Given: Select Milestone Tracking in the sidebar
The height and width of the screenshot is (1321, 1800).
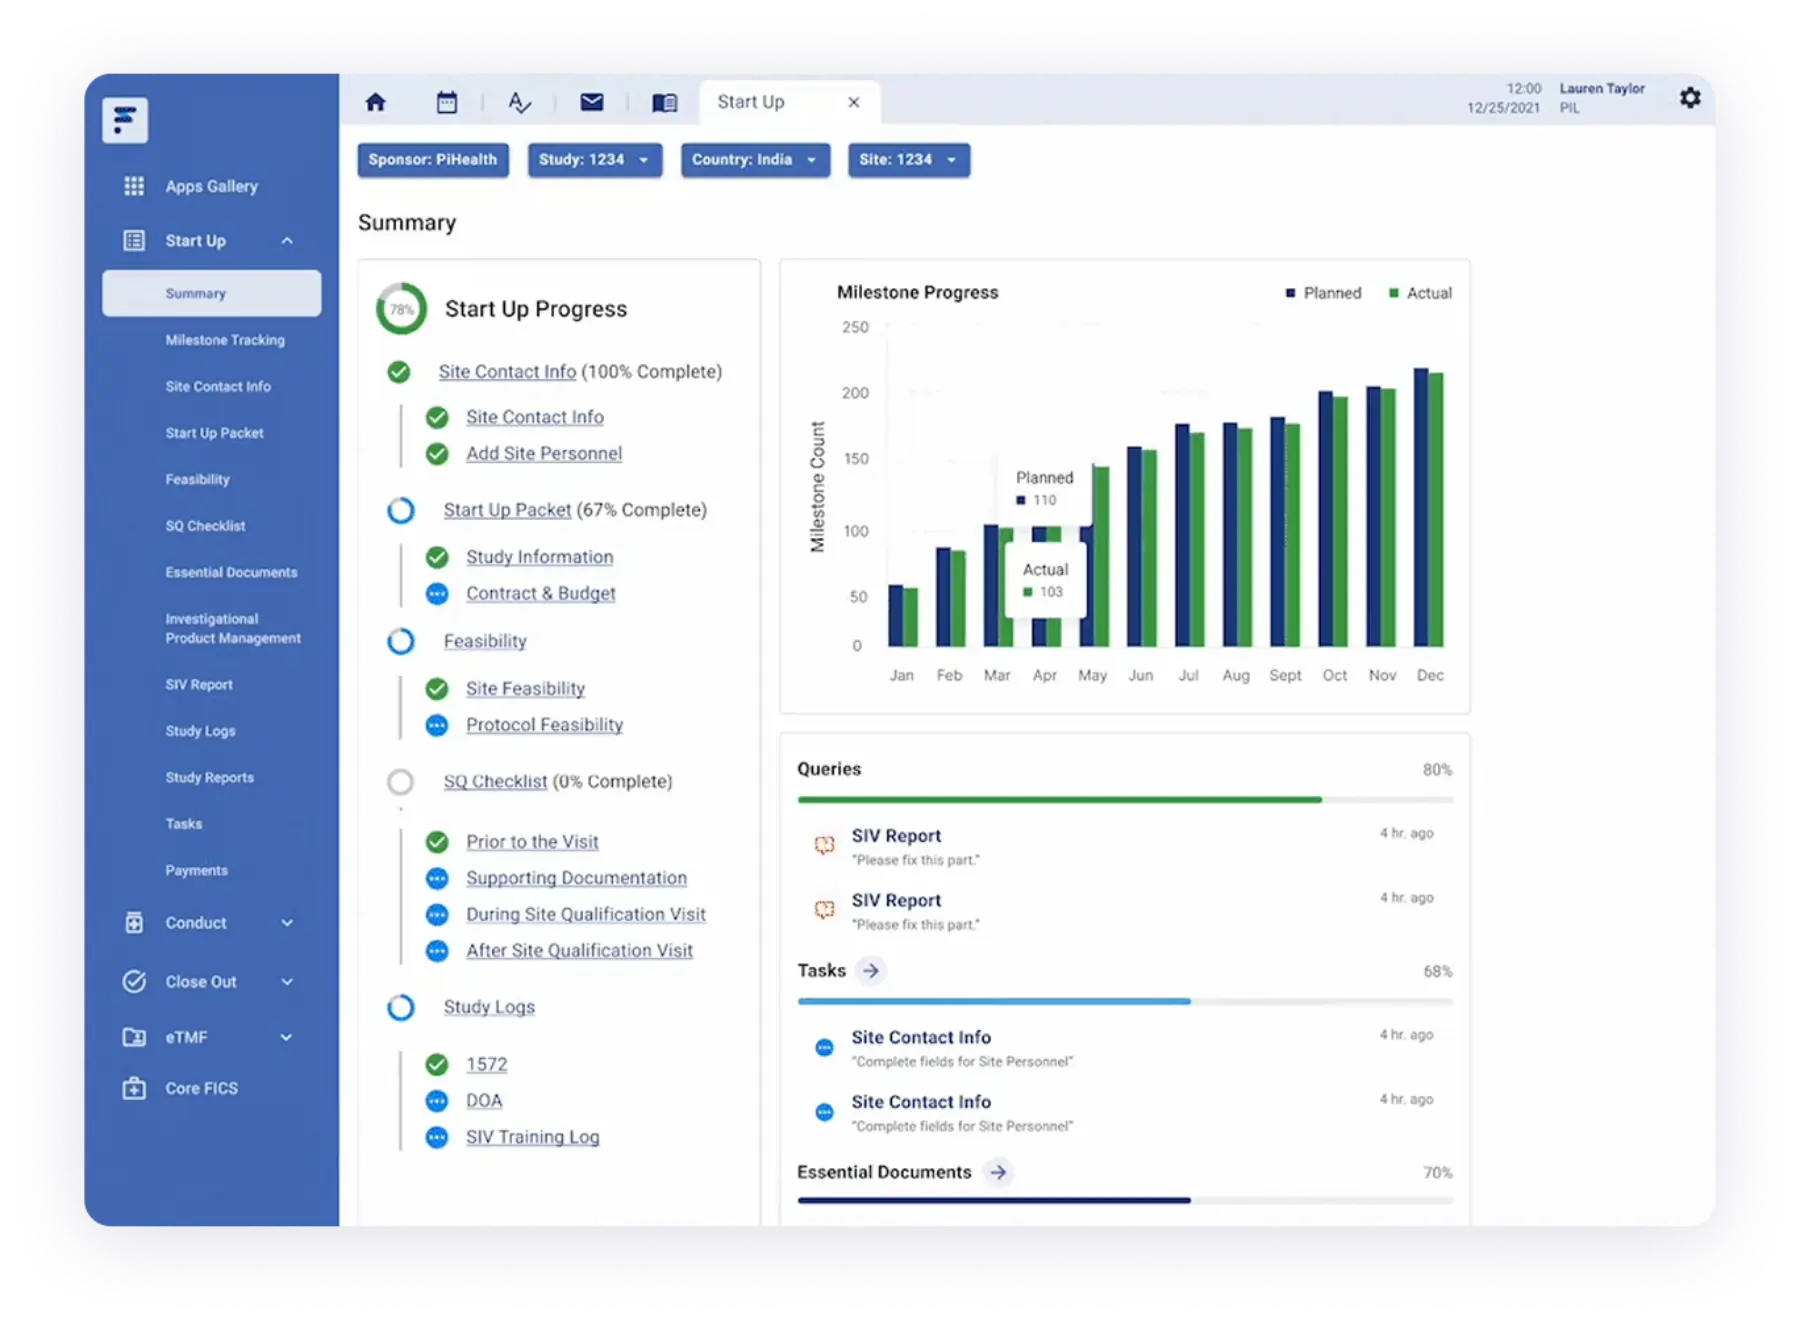Looking at the screenshot, I should click(x=225, y=340).
